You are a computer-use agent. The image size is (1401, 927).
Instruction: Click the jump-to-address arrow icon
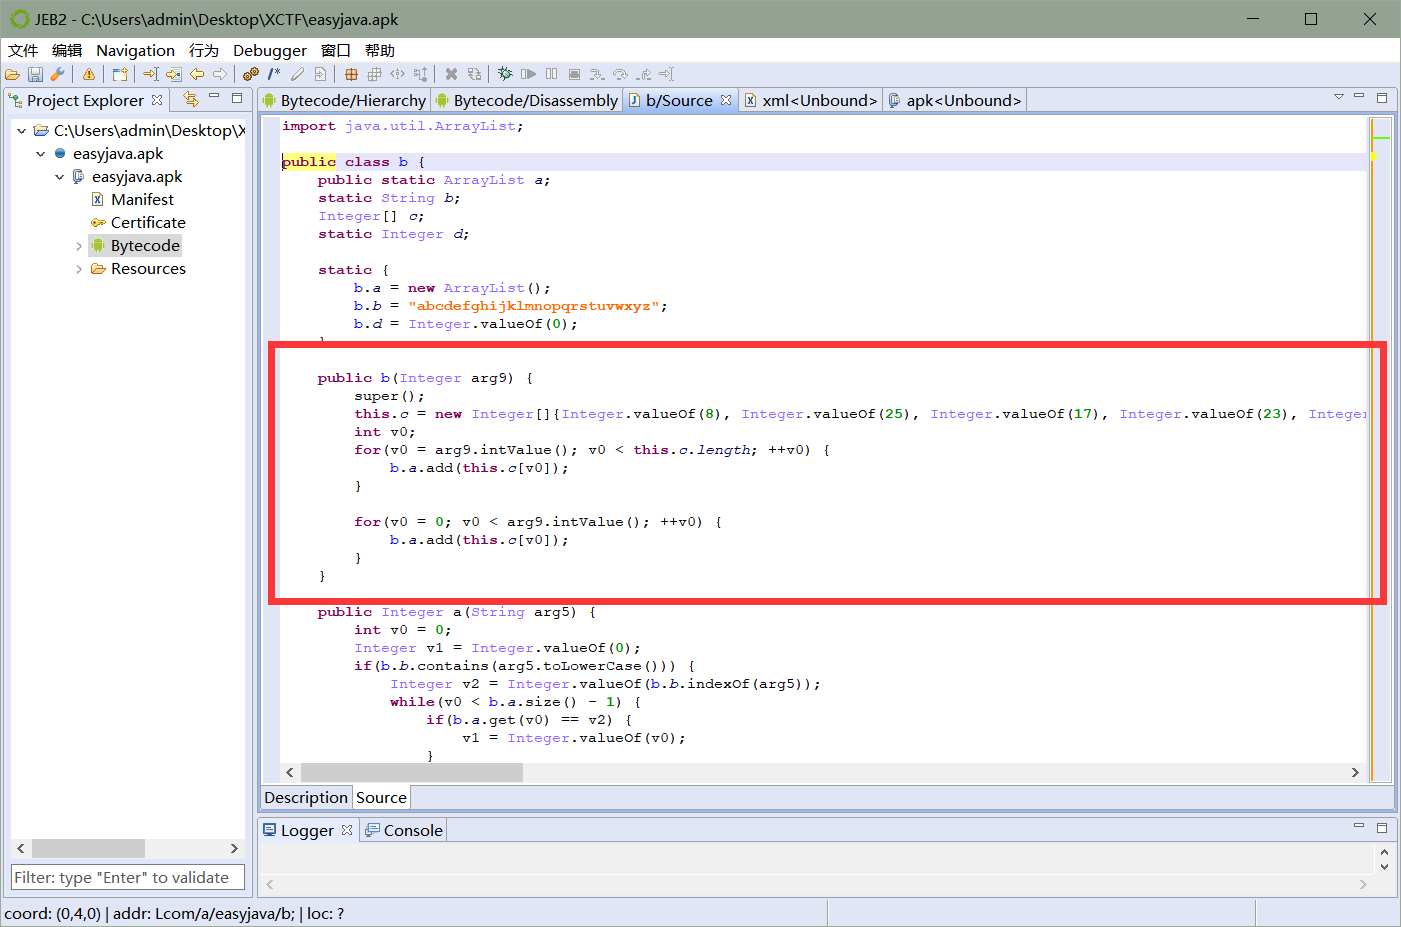point(150,74)
